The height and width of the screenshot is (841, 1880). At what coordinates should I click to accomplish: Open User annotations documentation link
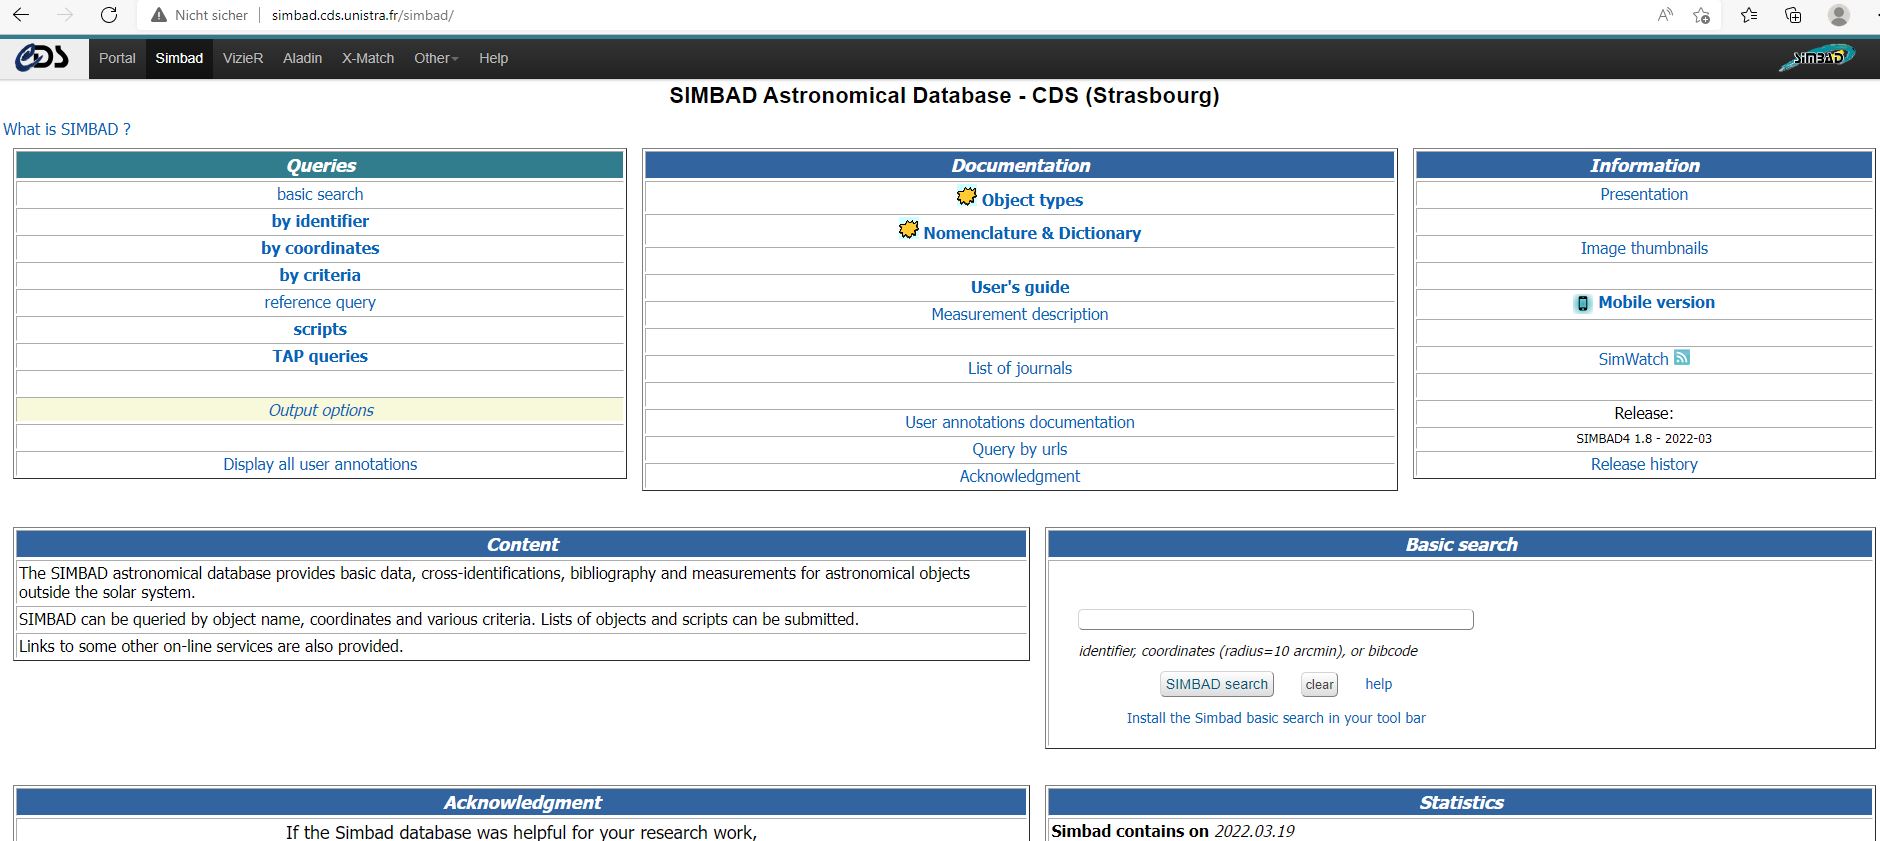(x=1020, y=422)
